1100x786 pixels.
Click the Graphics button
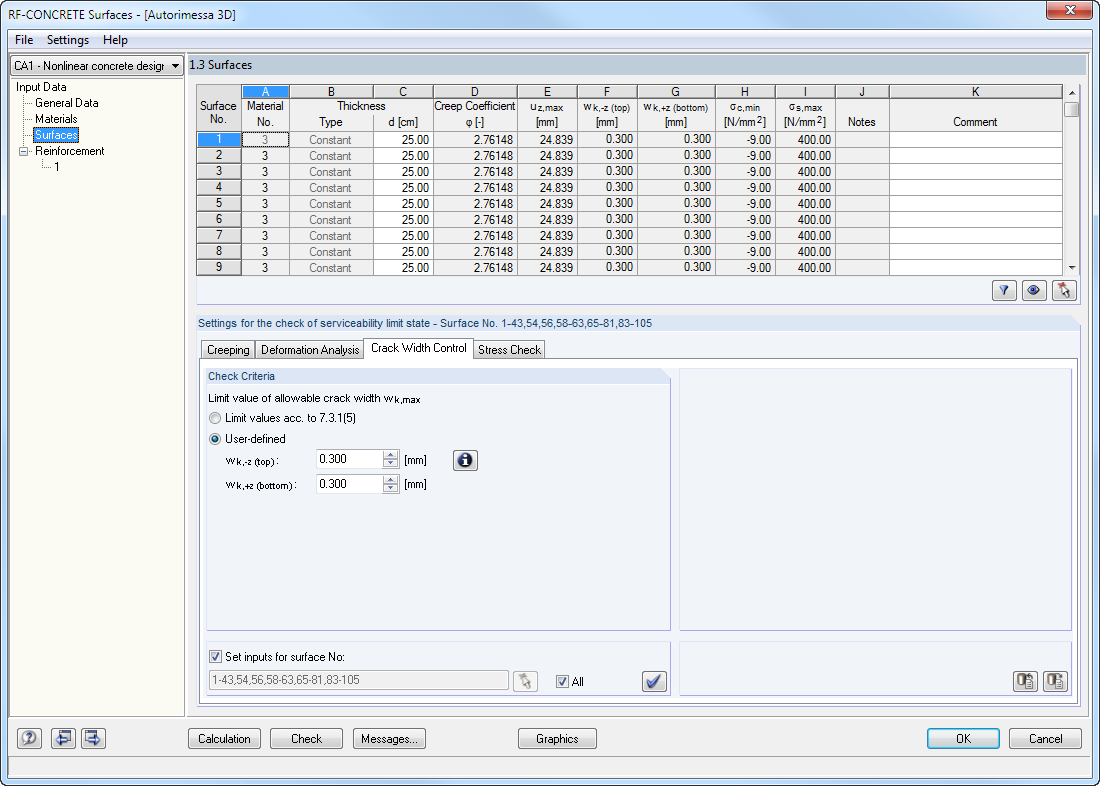click(557, 738)
